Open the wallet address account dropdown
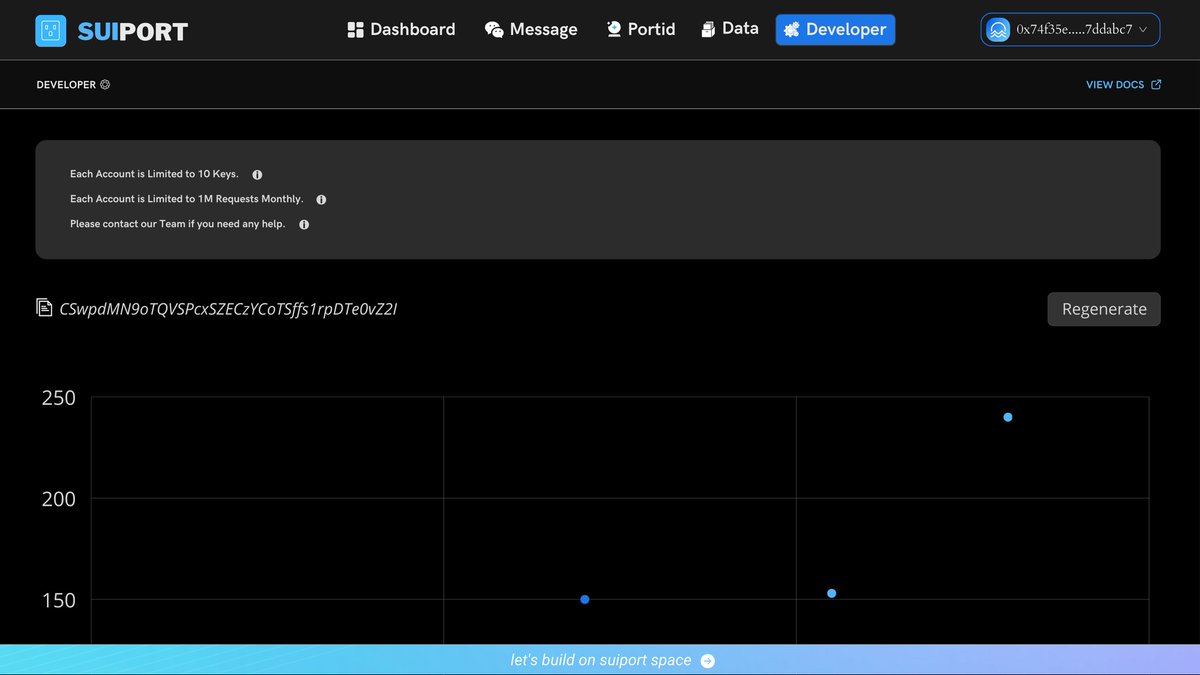 [1071, 30]
